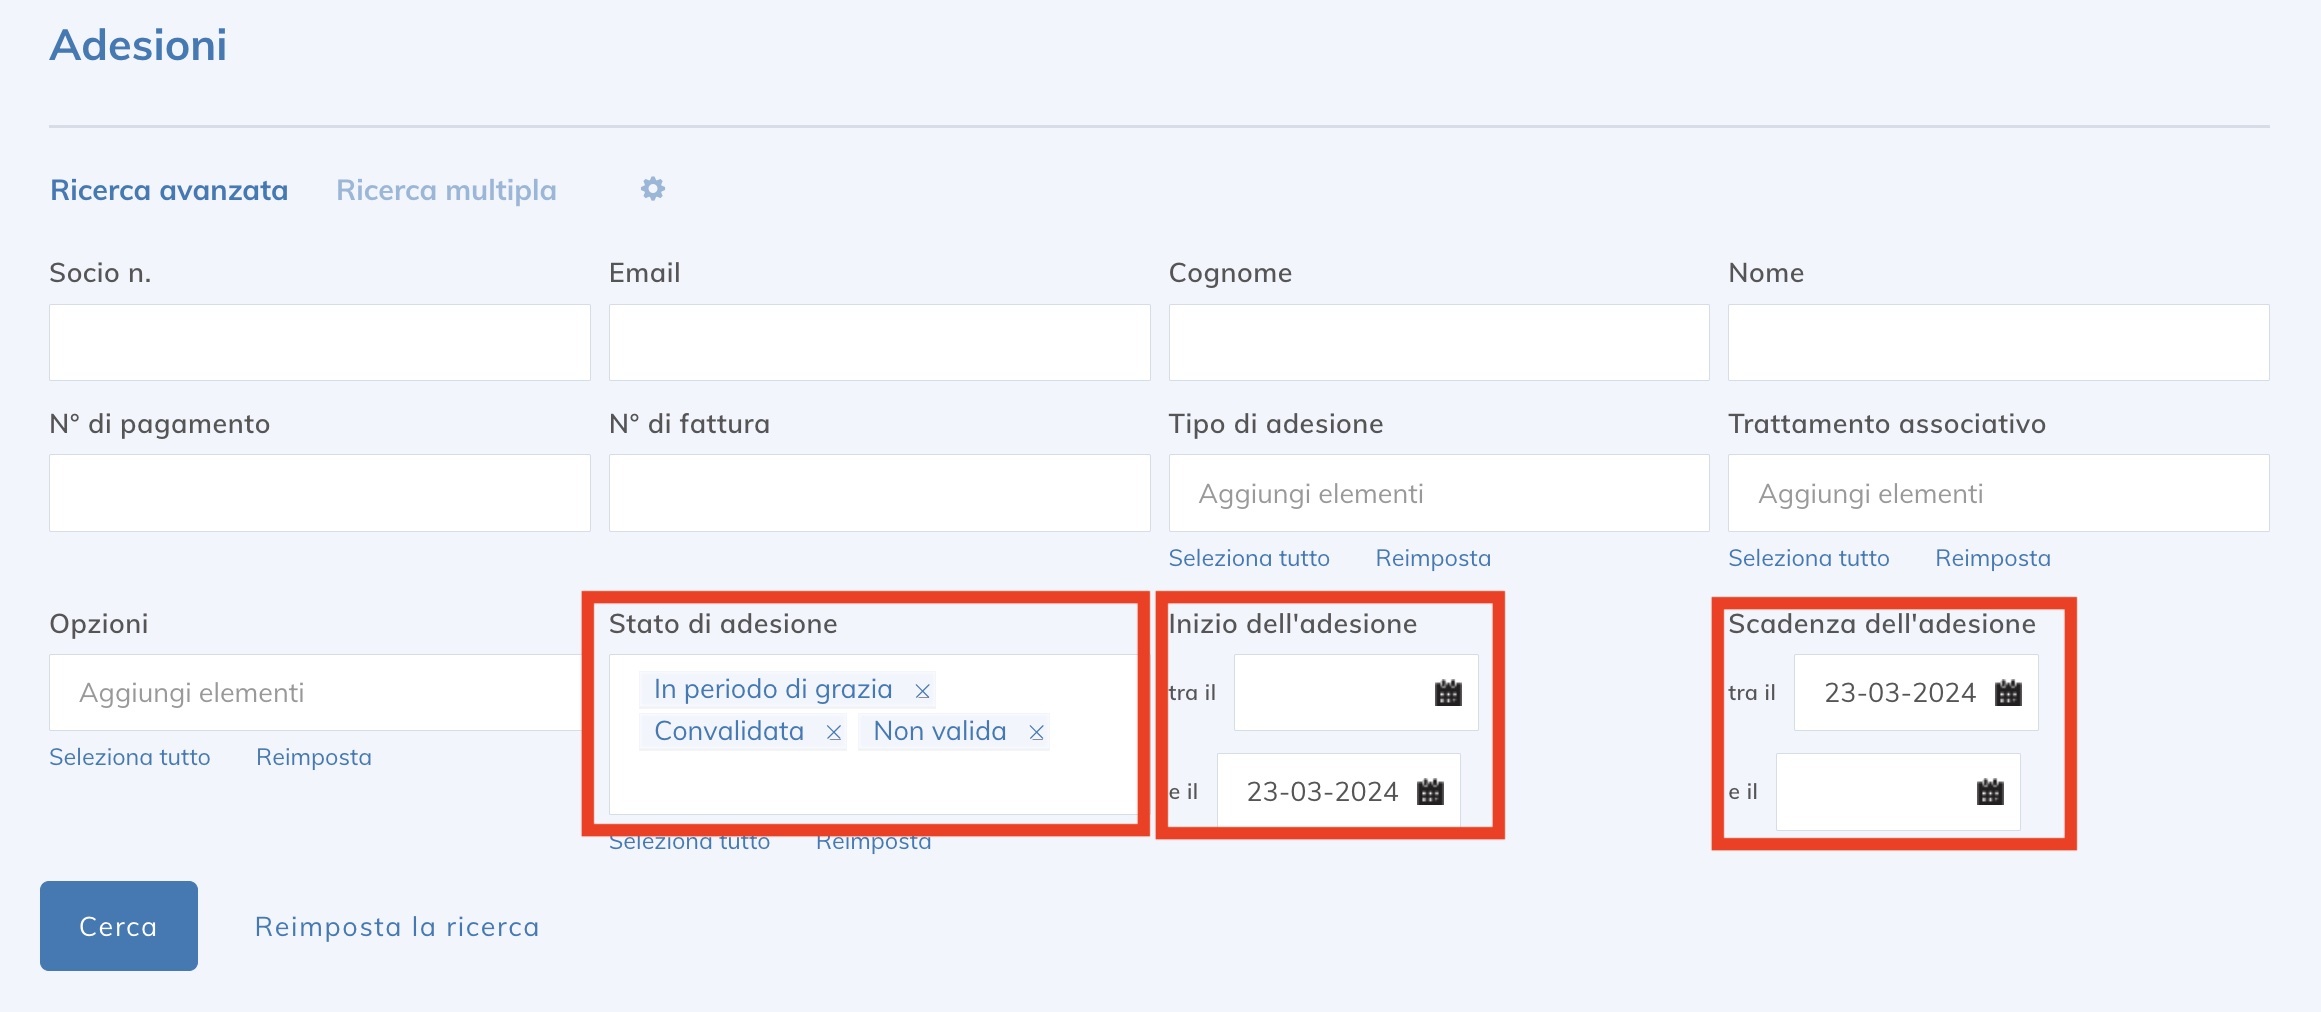The image size is (2321, 1012).
Task: Click 'Reimposta' under Trattamento associativo
Action: [1992, 558]
